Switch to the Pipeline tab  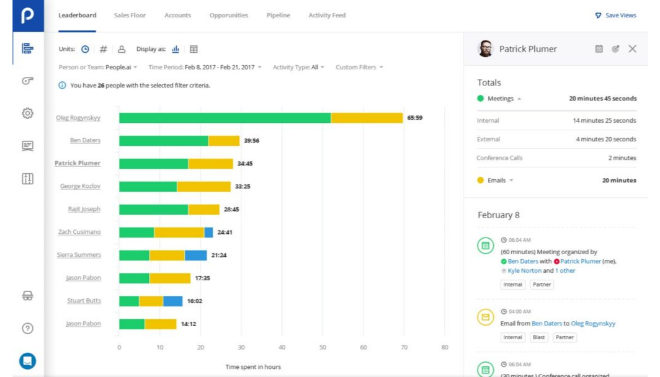(x=278, y=15)
